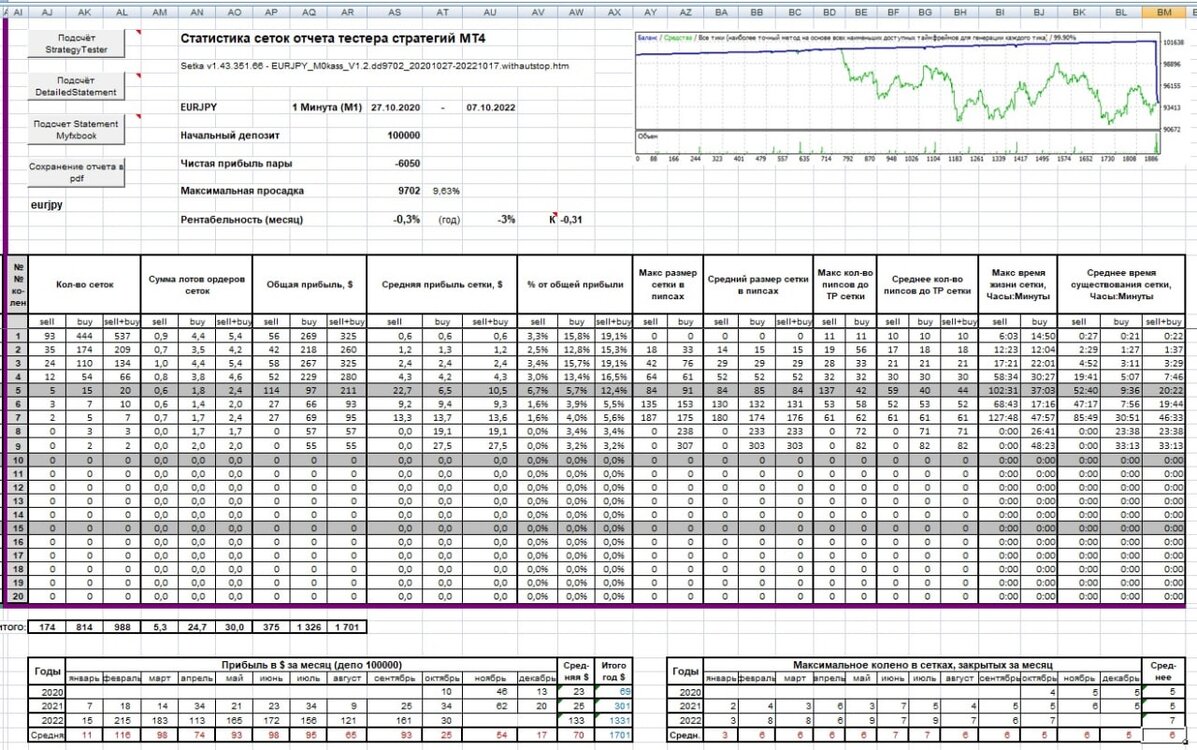Screen dimensions: 1197x750
Task: Select end date 07.10.2022 cell
Action: click(491, 108)
